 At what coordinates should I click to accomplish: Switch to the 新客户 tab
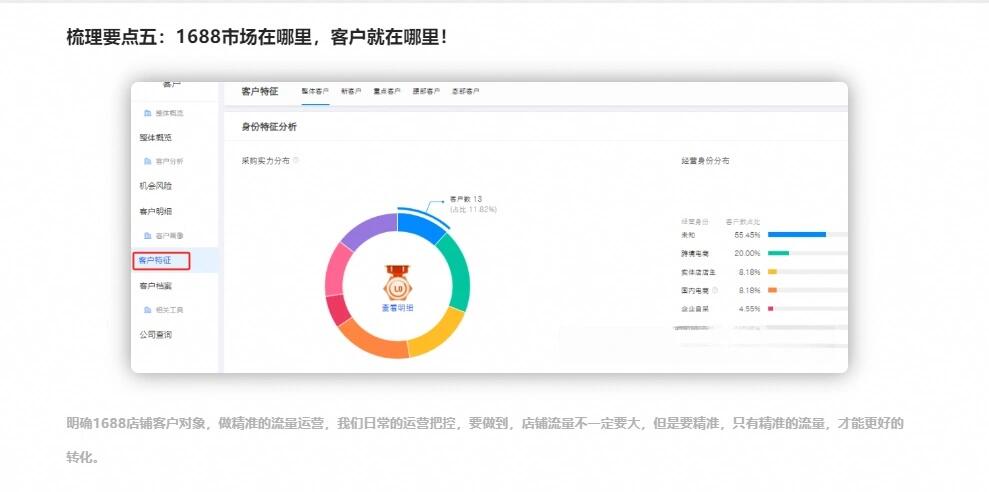click(x=351, y=91)
